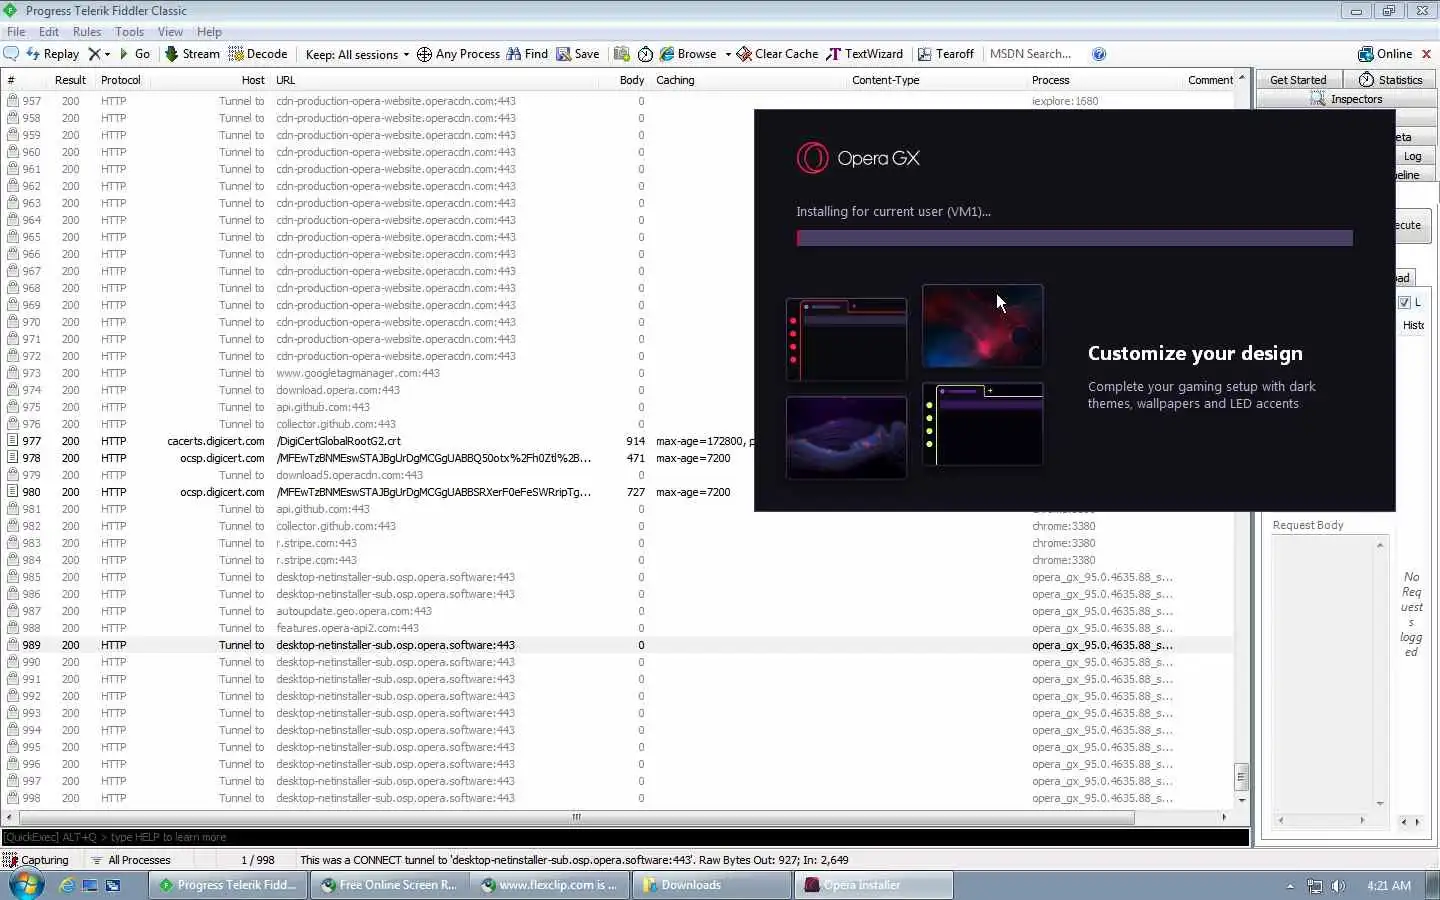Click the session list scroll-up arrow
Screen dimensions: 1440x900
1242,77
